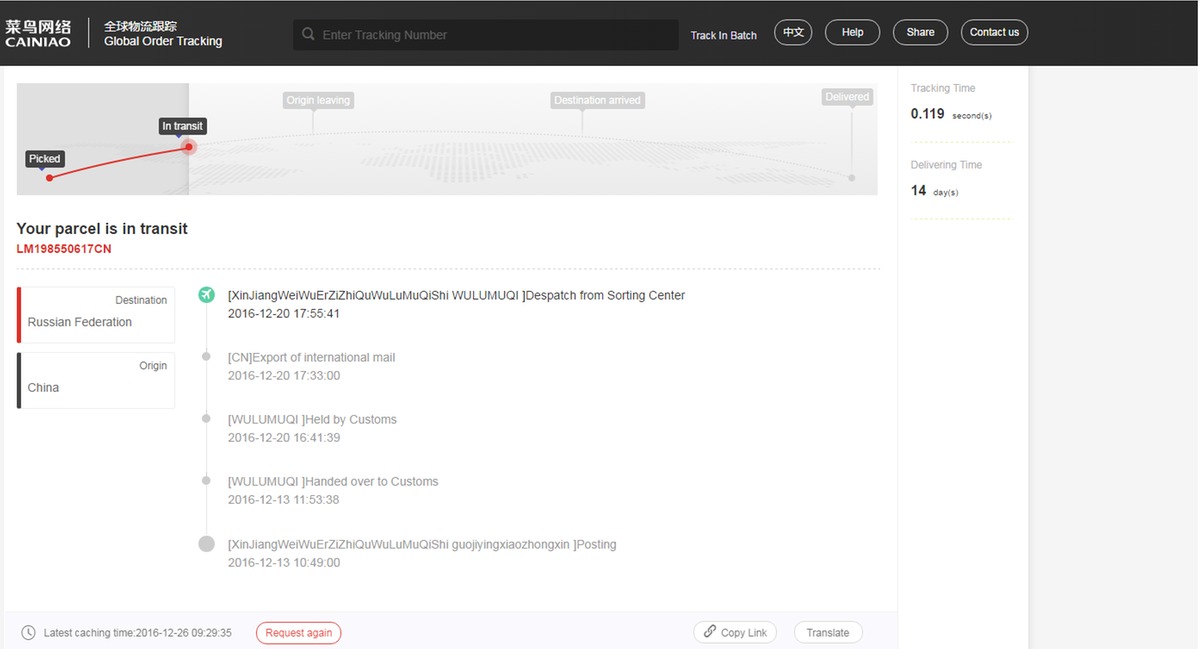The width and height of the screenshot is (1200, 649).
Task: Click Handed over to Customs entry
Action: point(333,490)
